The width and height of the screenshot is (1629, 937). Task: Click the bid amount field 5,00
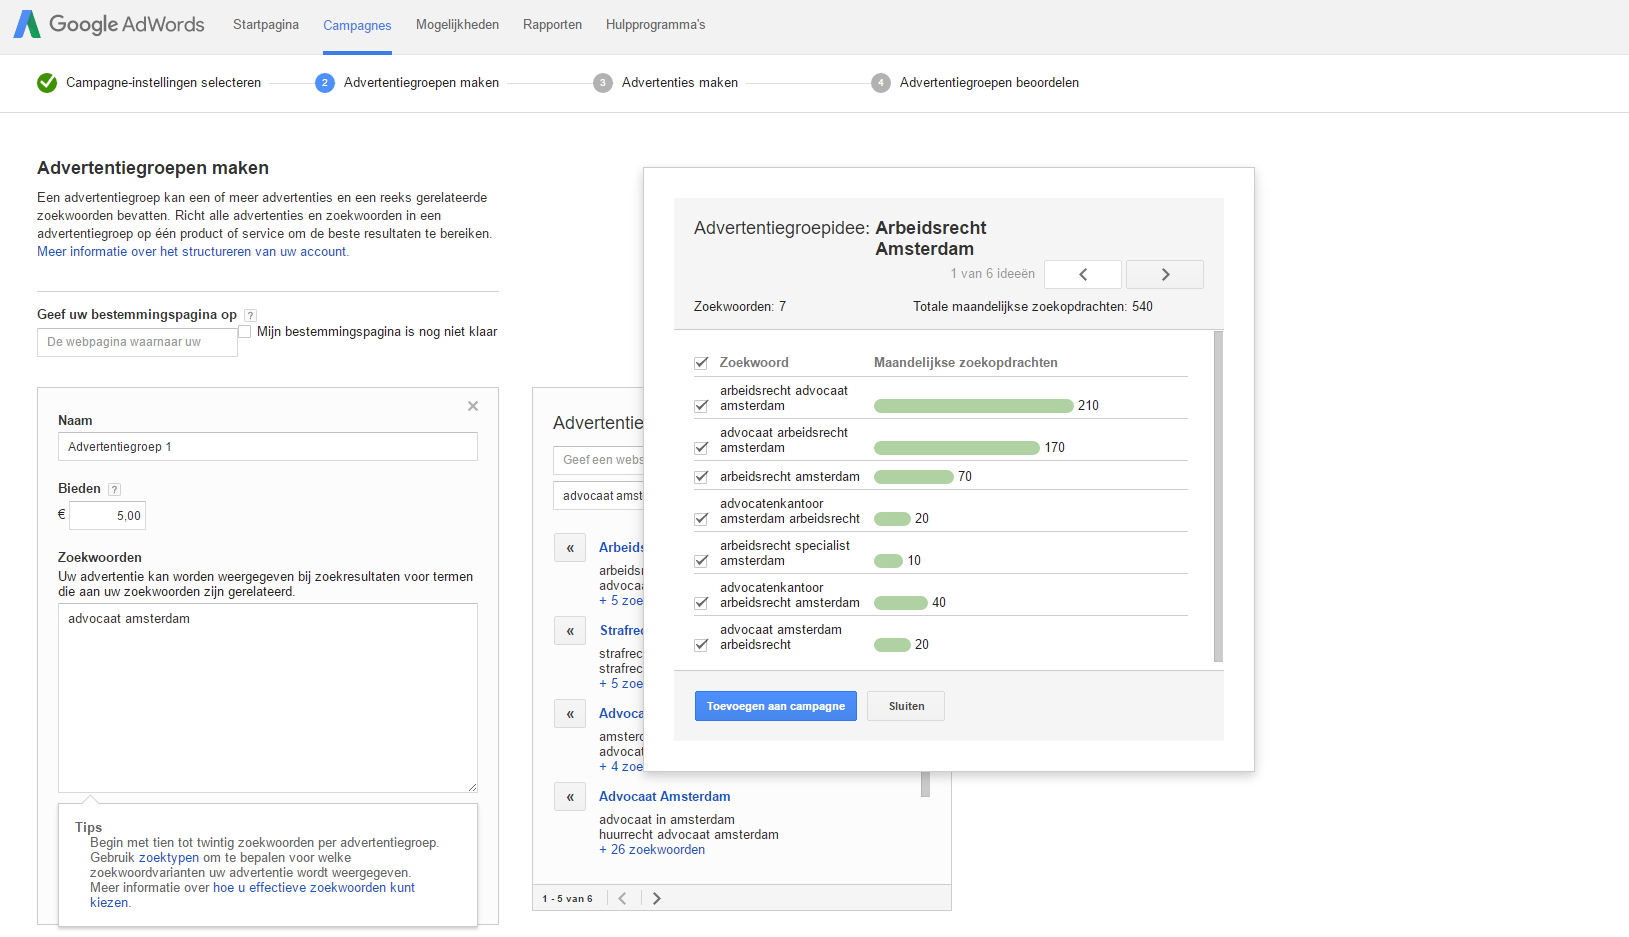pyautogui.click(x=107, y=516)
